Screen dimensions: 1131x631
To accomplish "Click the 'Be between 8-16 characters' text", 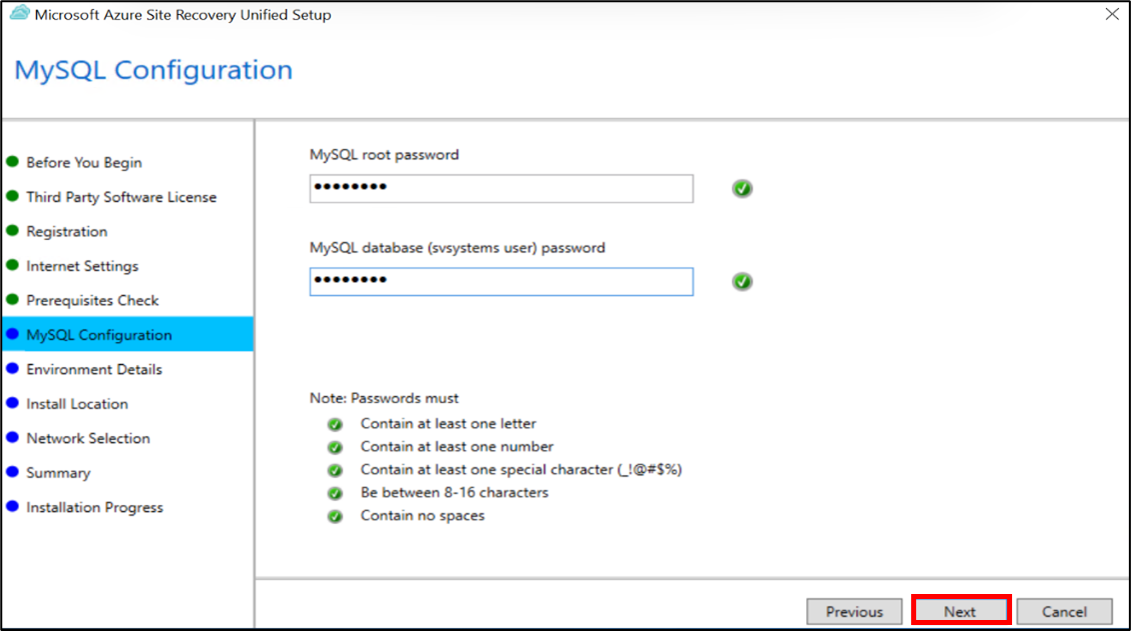I will tap(454, 493).
